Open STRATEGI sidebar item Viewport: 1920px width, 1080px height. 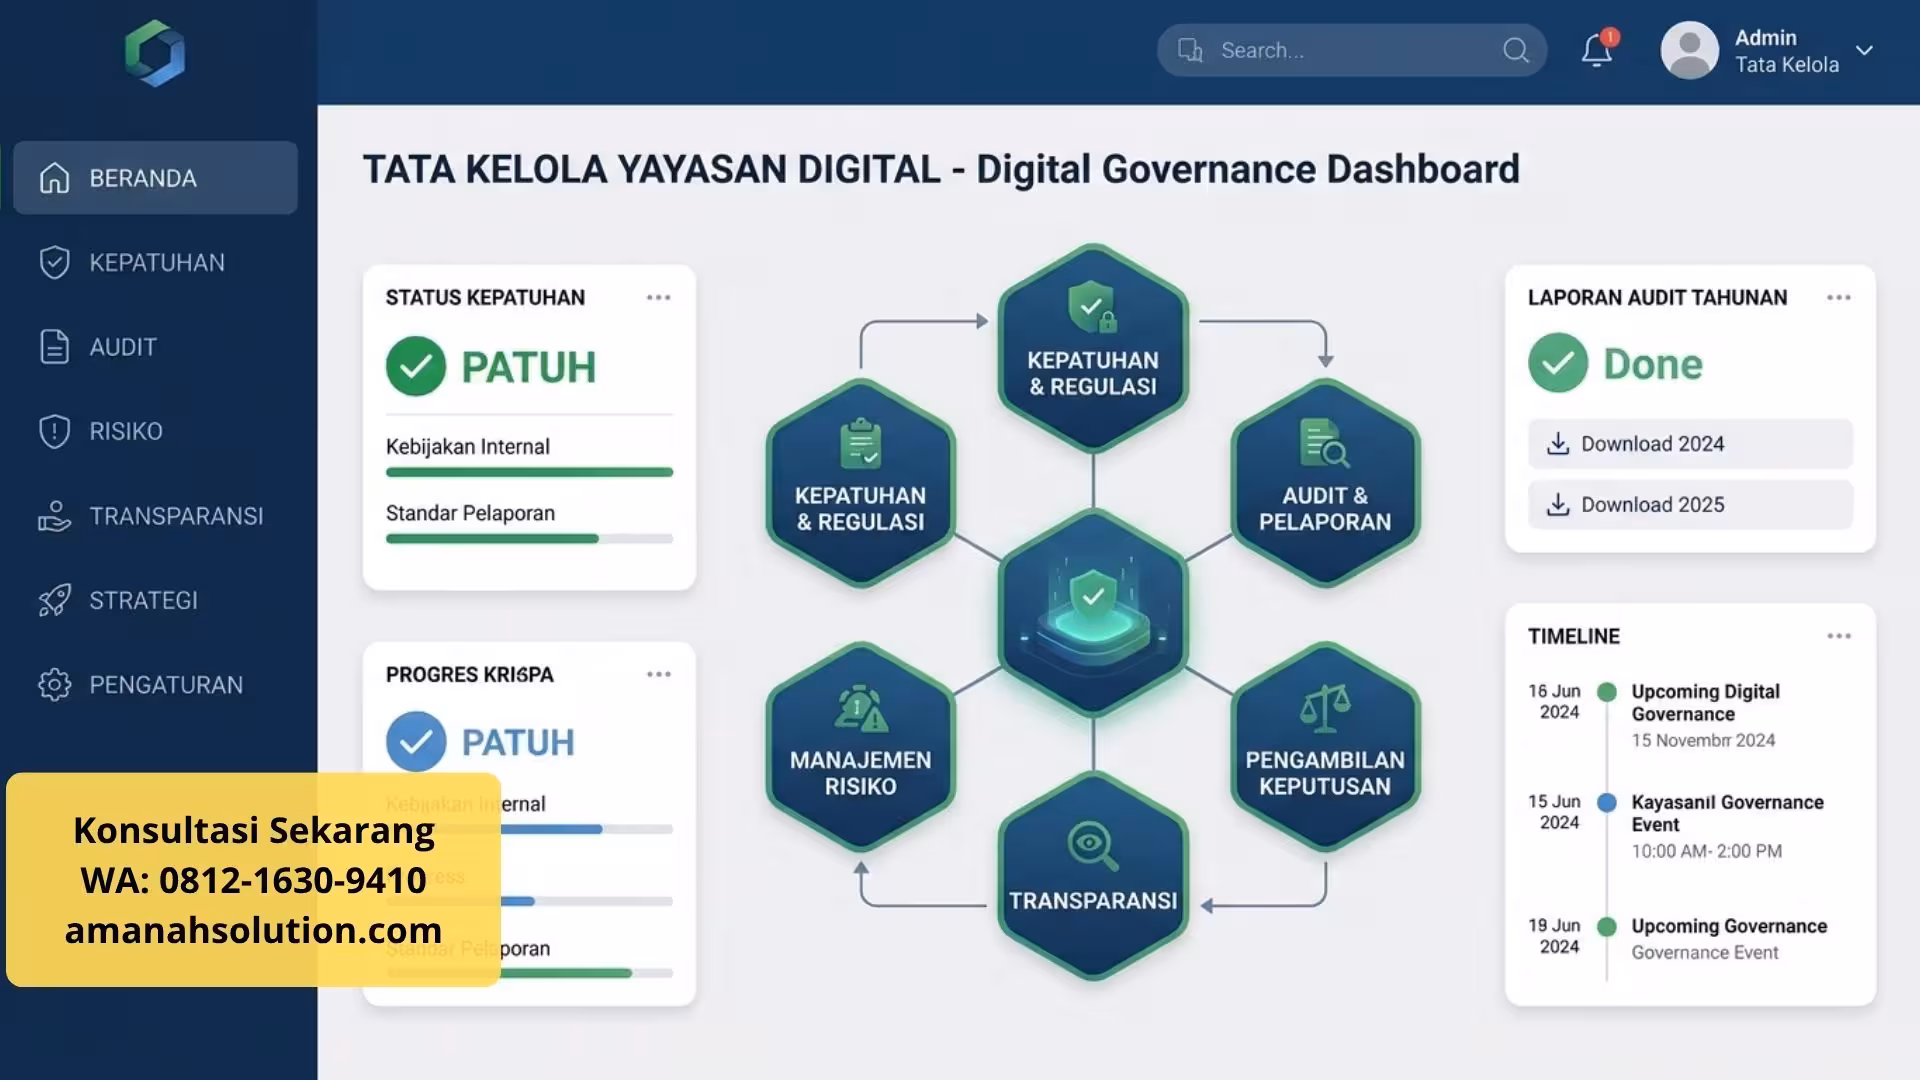155,600
